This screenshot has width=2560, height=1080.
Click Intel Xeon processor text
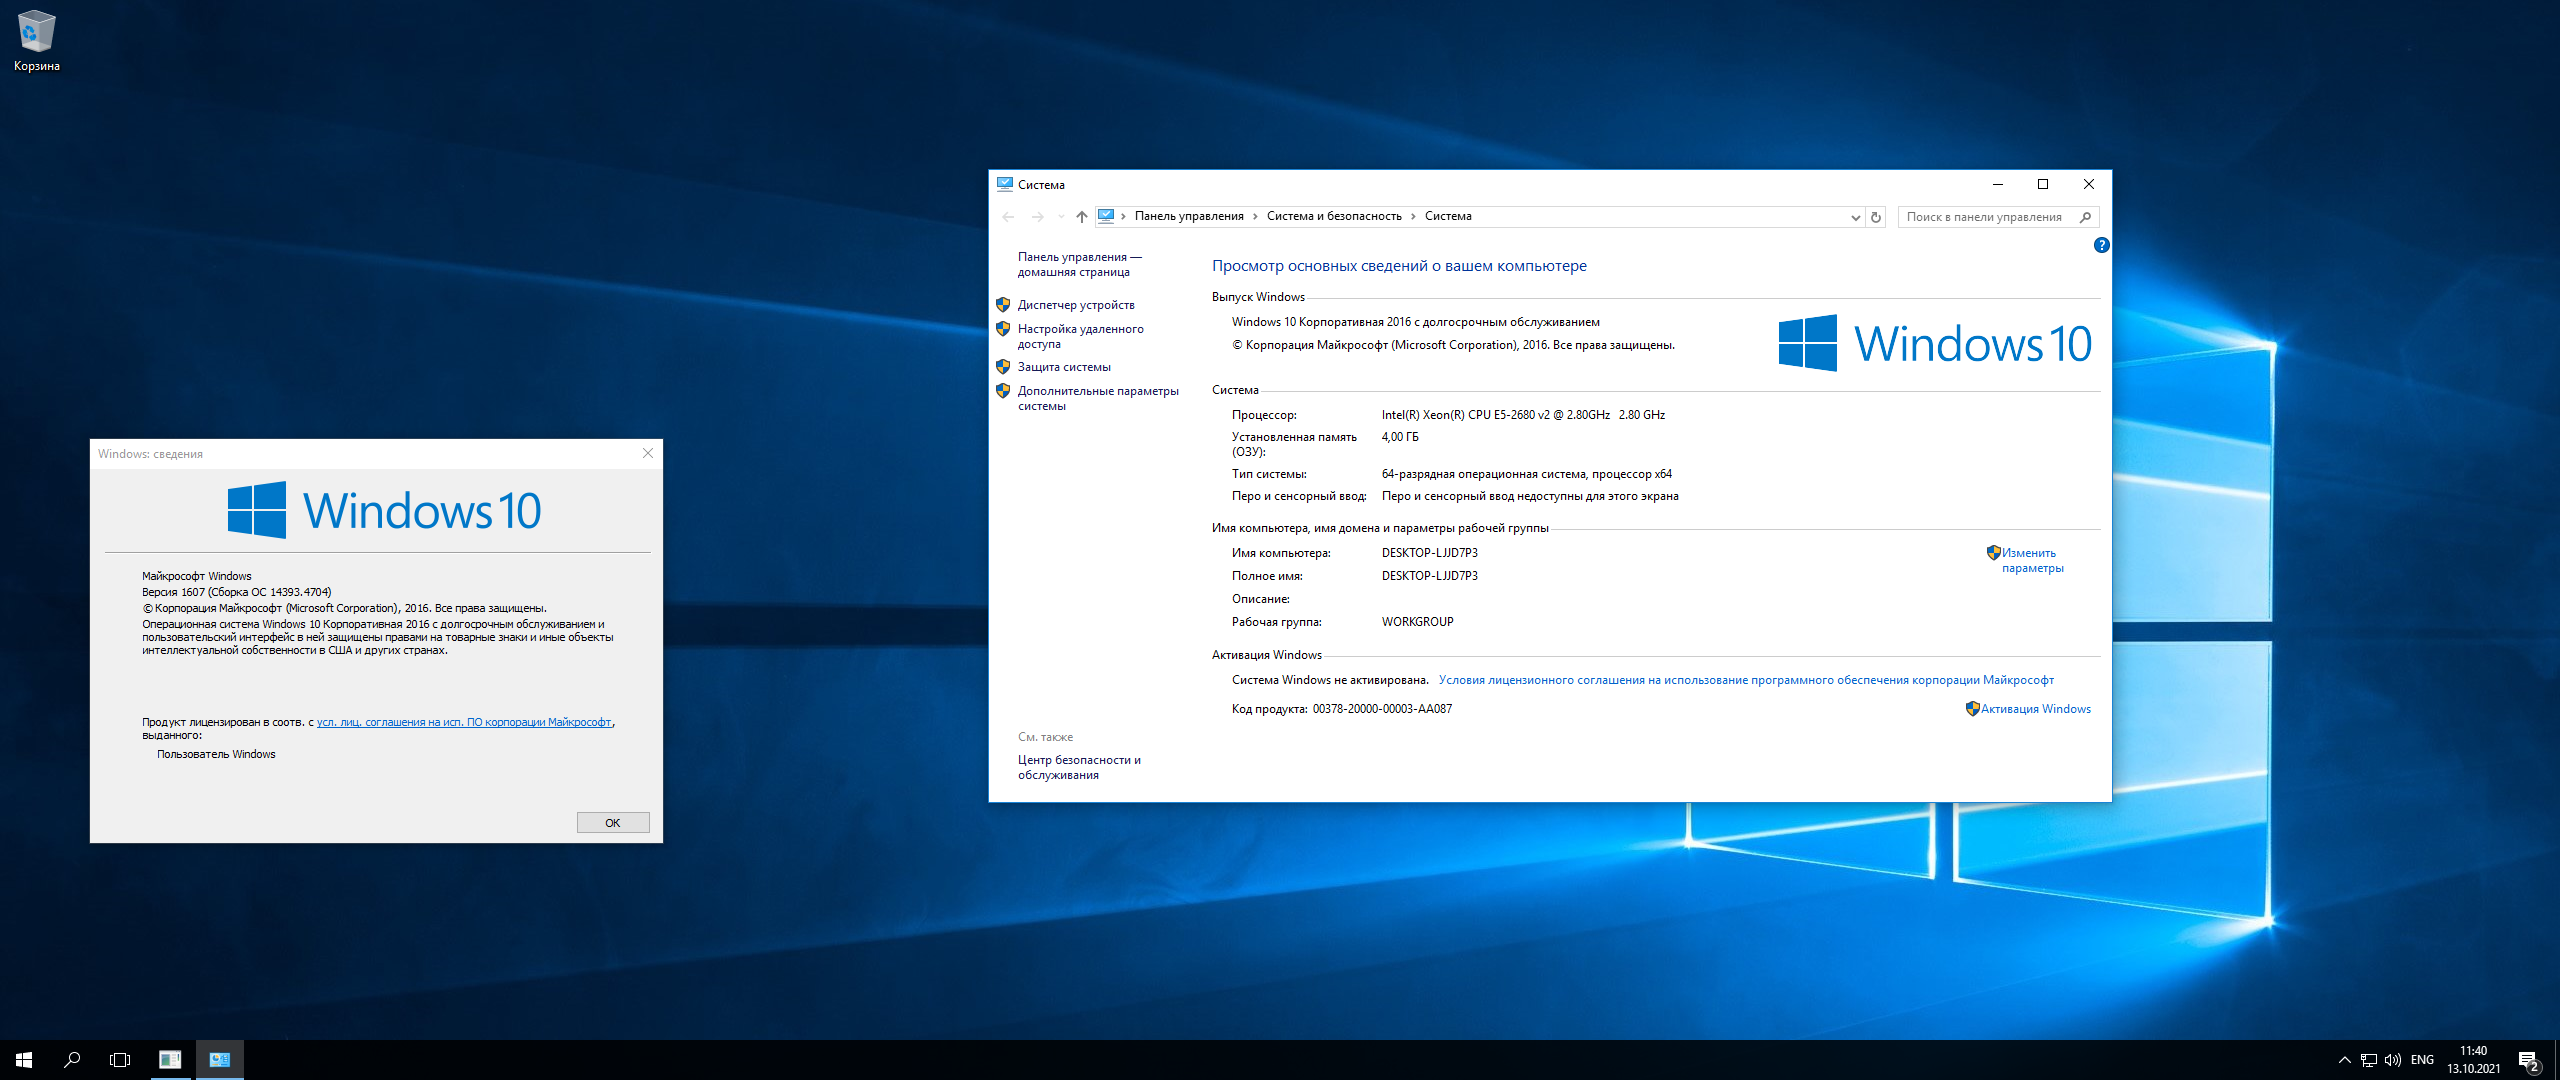tap(1523, 415)
